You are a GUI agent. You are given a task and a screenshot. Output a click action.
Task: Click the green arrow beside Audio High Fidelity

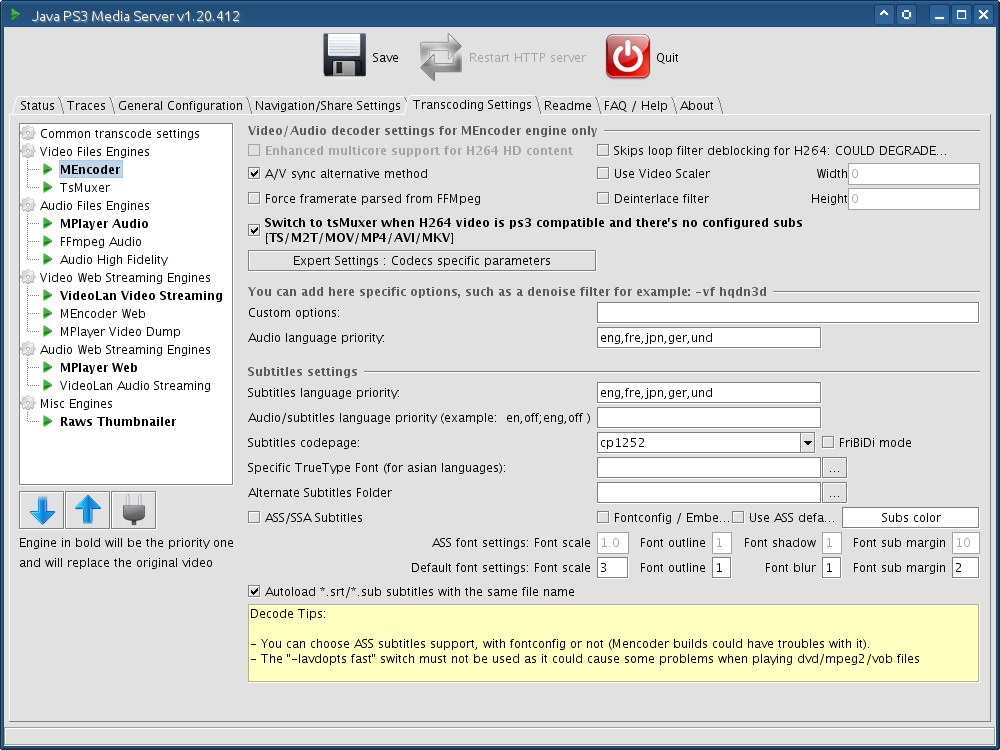tap(48, 260)
